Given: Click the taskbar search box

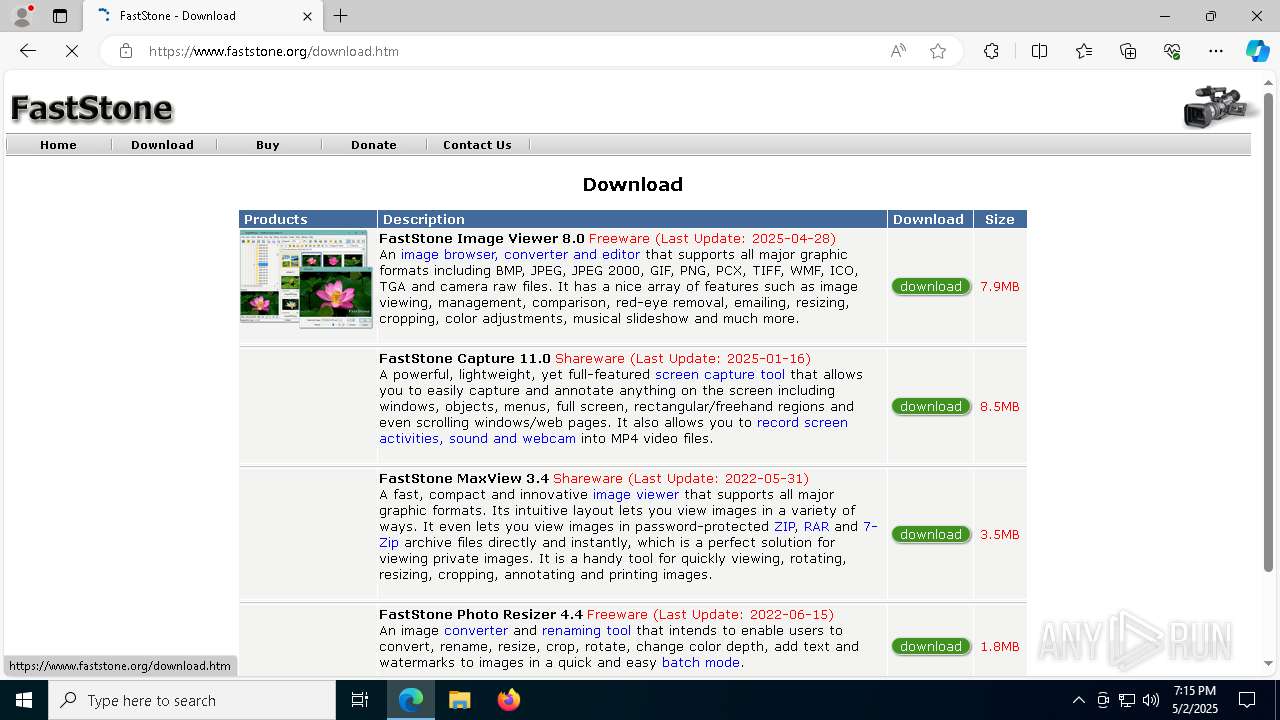Looking at the screenshot, I should coord(192,700).
